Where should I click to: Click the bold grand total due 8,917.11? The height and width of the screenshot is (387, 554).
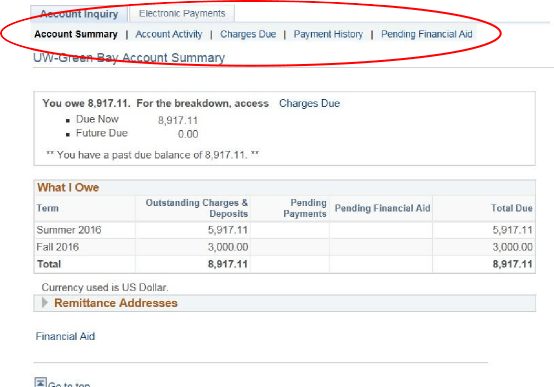pos(512,264)
